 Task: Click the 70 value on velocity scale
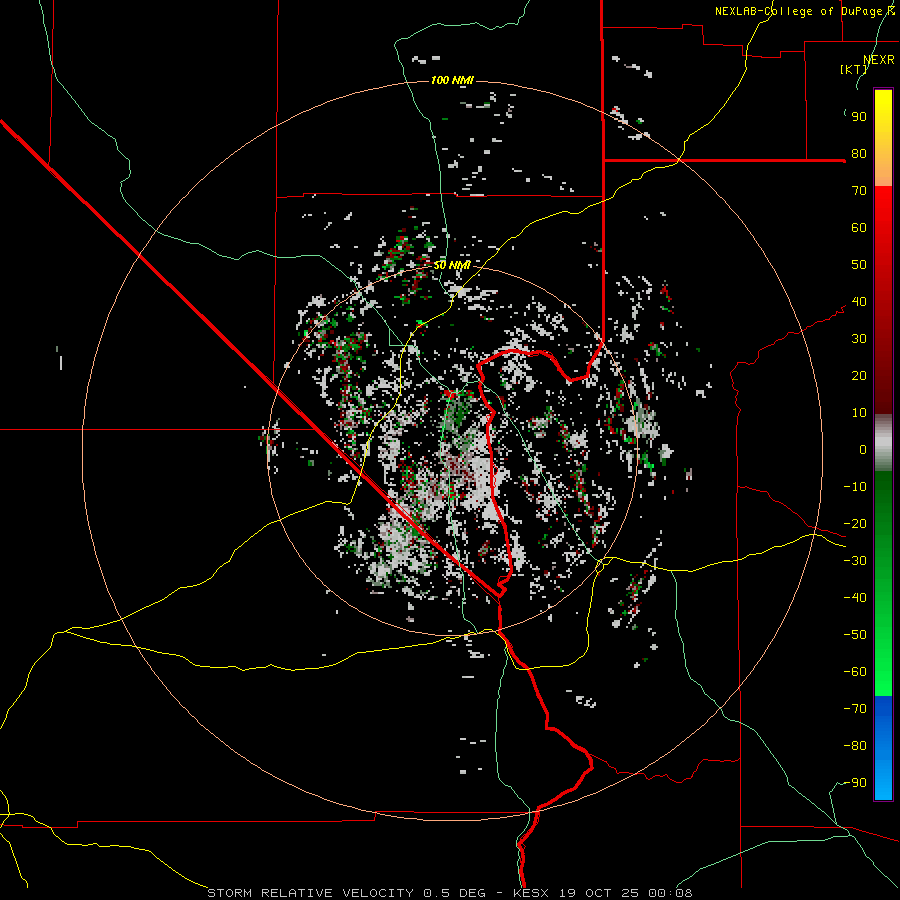pyautogui.click(x=859, y=191)
